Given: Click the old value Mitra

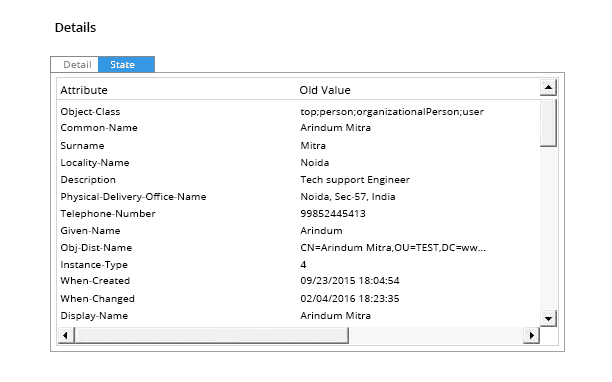Looking at the screenshot, I should tap(313, 146).
